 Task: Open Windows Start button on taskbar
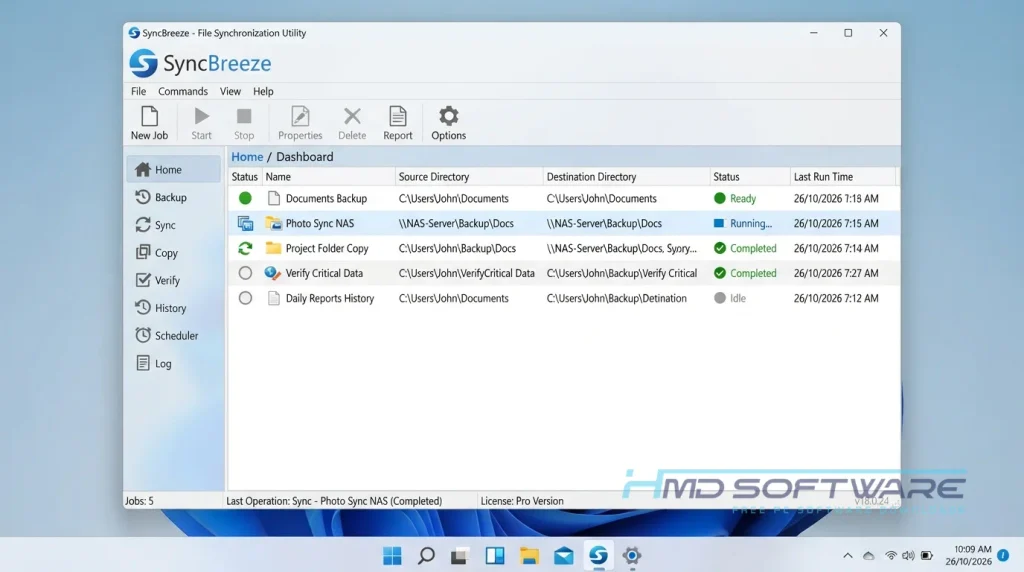click(x=392, y=556)
